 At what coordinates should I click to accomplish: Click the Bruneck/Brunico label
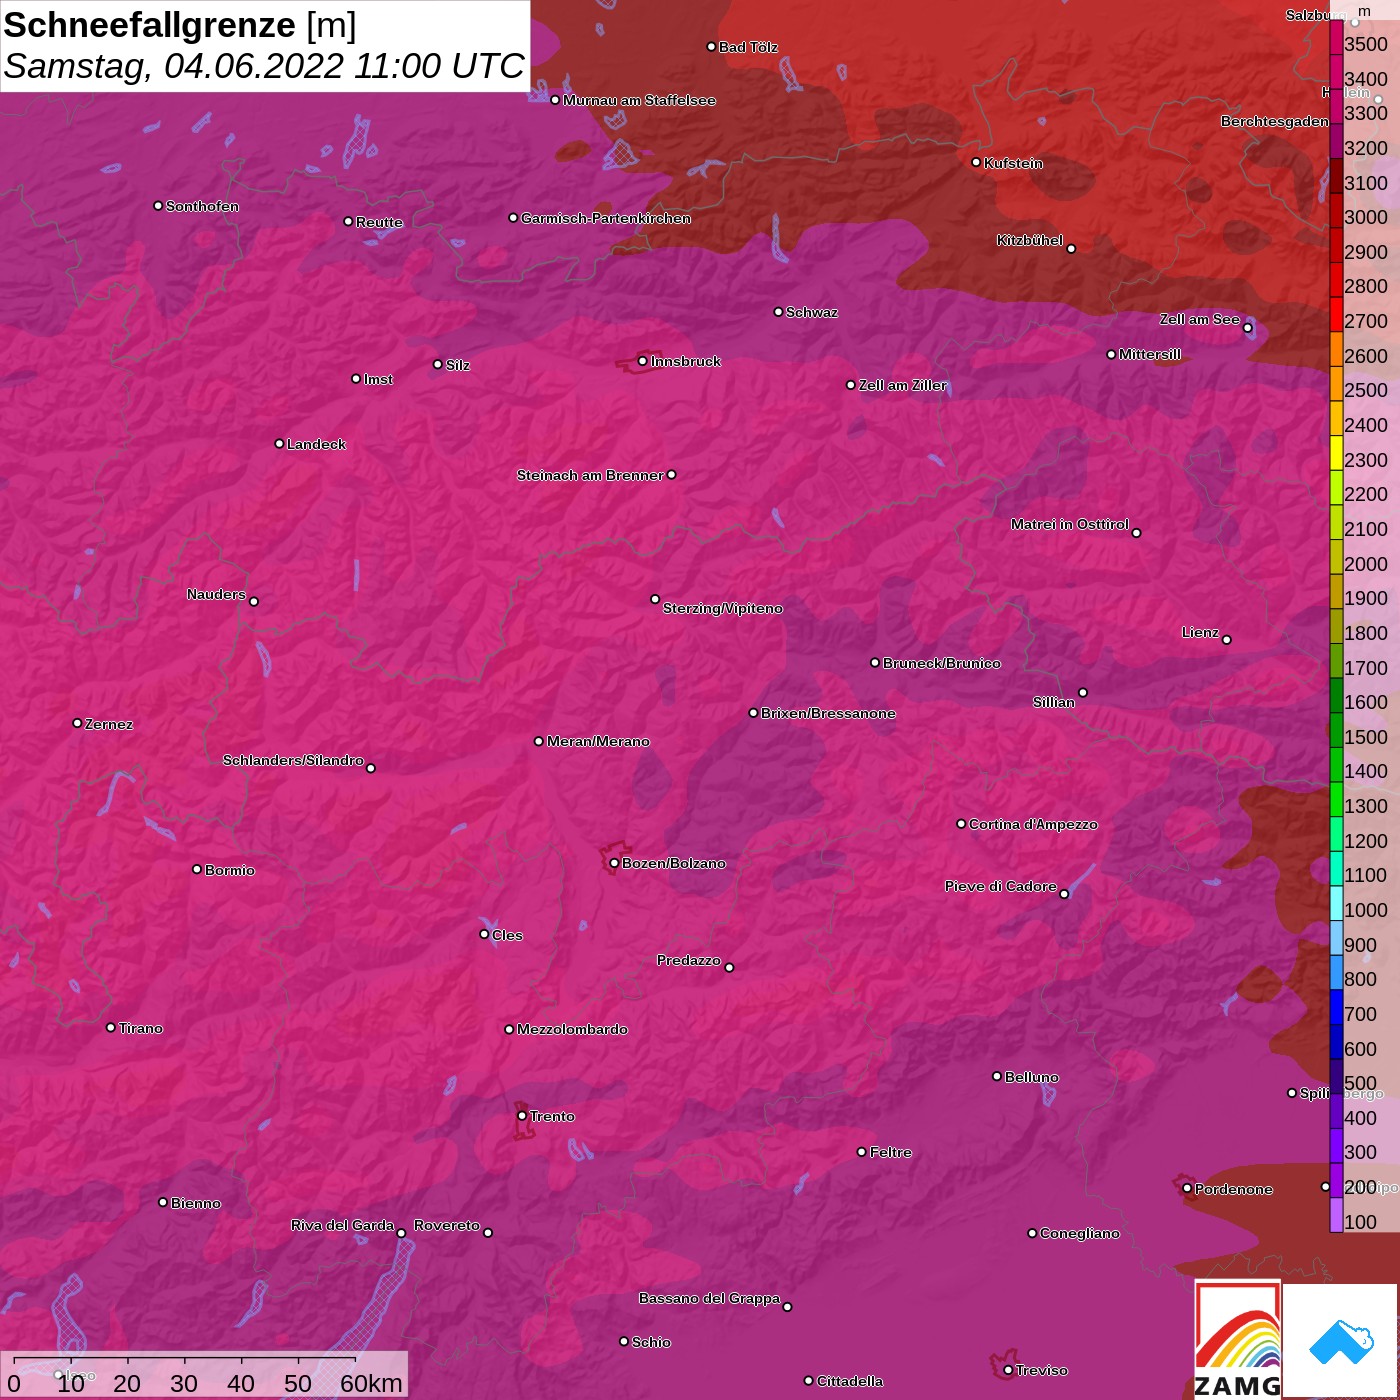click(941, 663)
